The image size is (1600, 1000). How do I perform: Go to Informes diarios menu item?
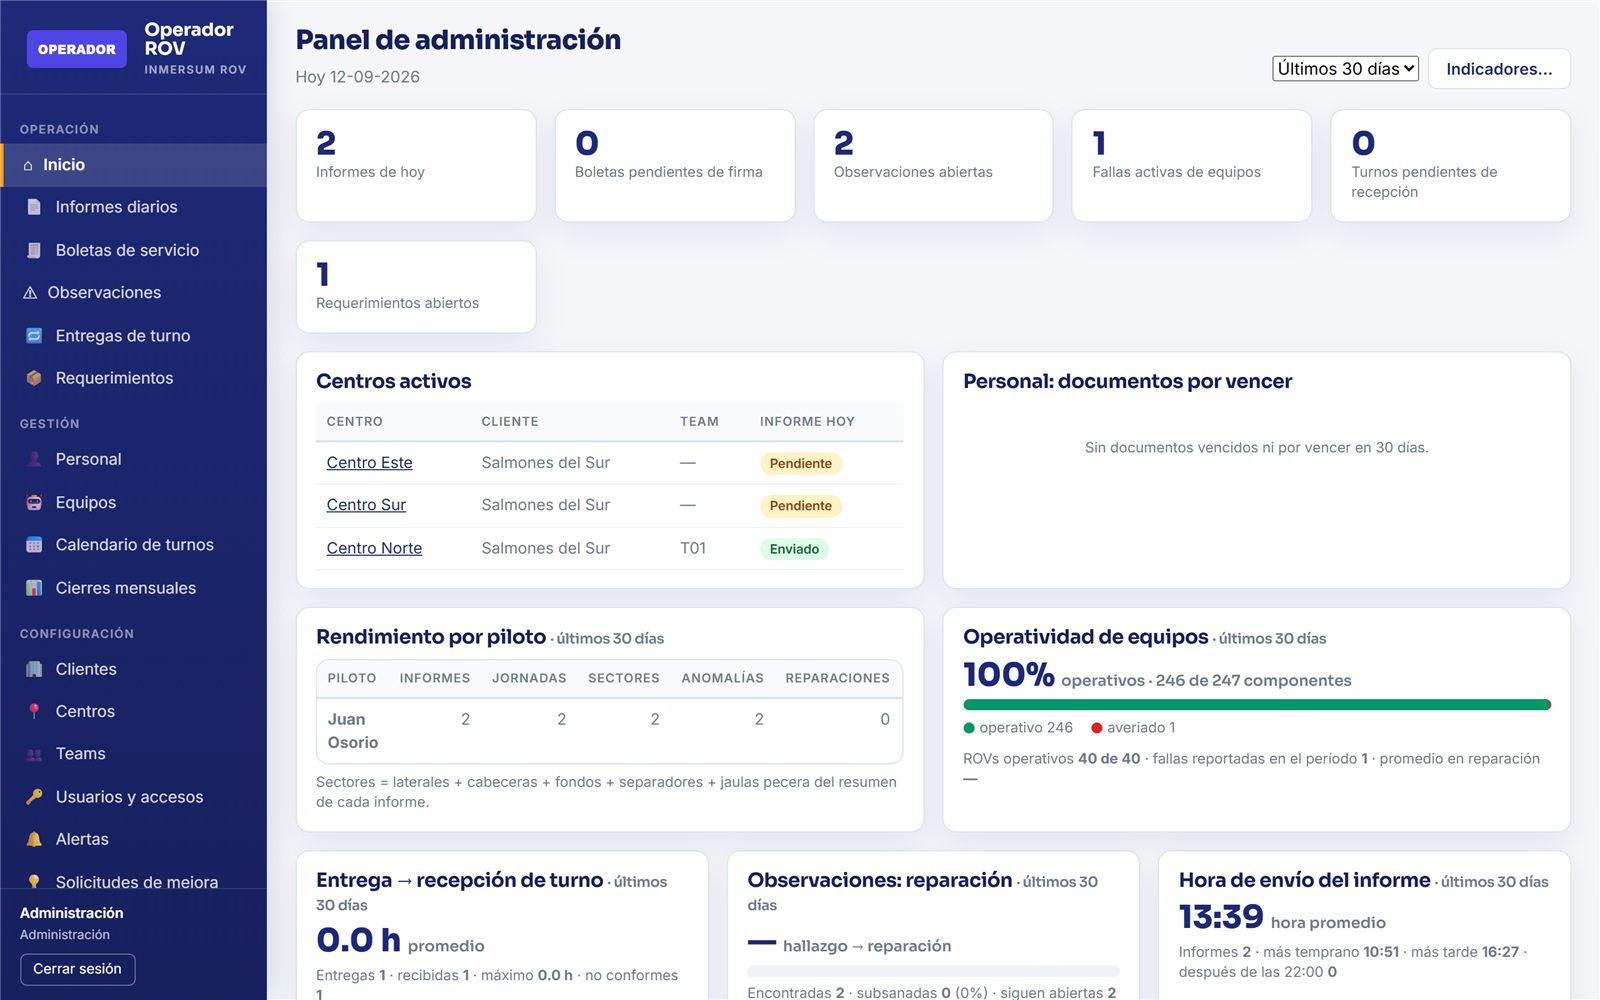point(134,207)
